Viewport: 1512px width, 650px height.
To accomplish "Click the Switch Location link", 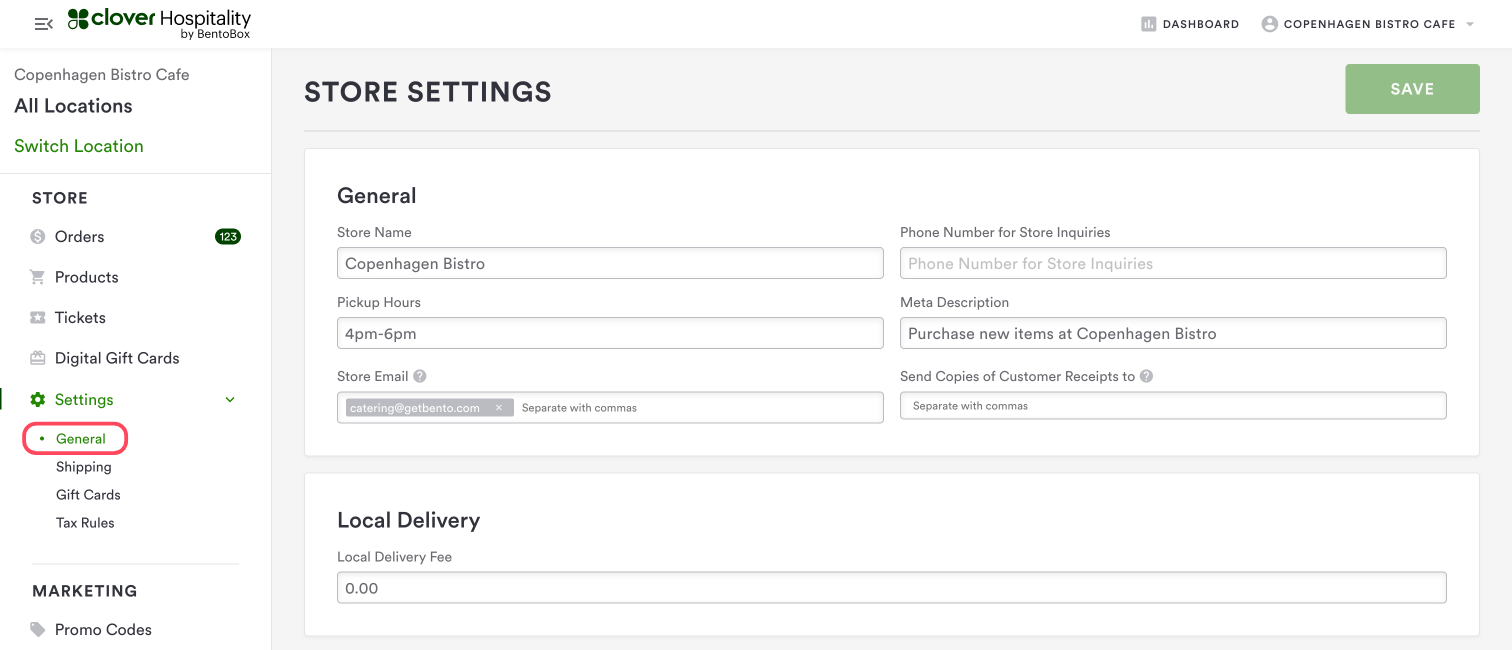I will pyautogui.click(x=79, y=146).
